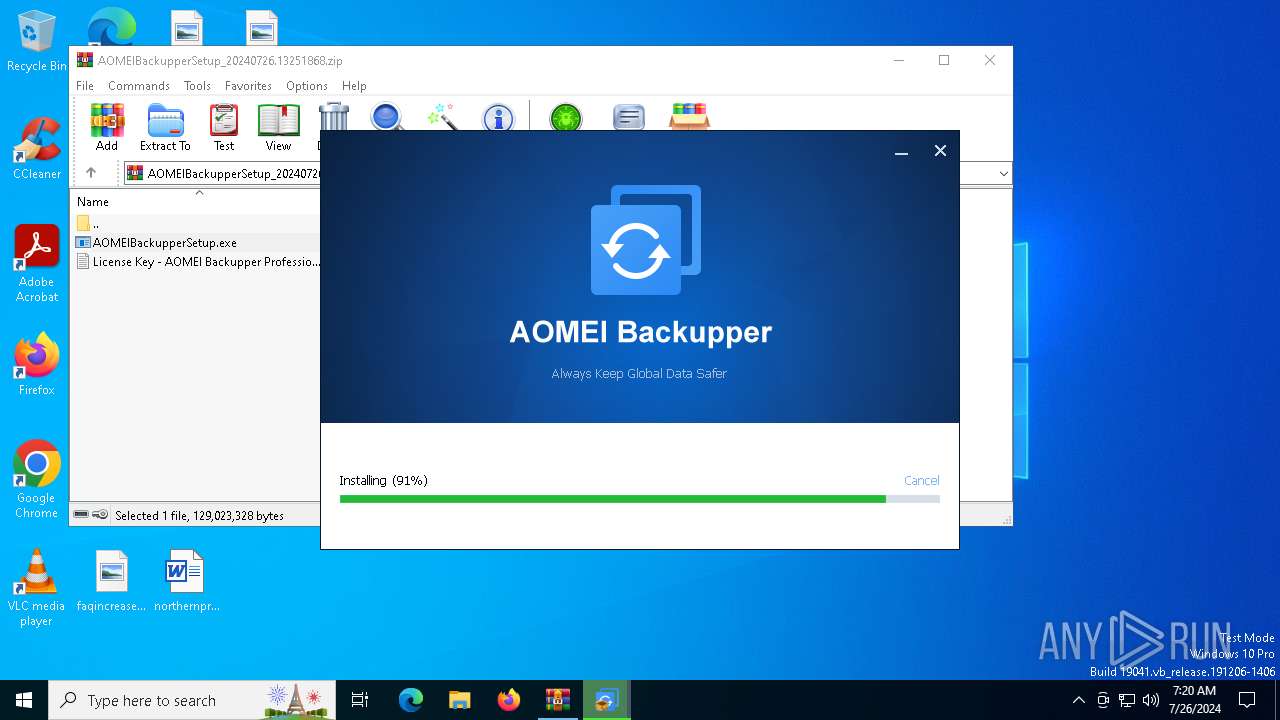Close the AOMEI Backupper installer window
This screenshot has width=1280, height=720.
(x=940, y=151)
